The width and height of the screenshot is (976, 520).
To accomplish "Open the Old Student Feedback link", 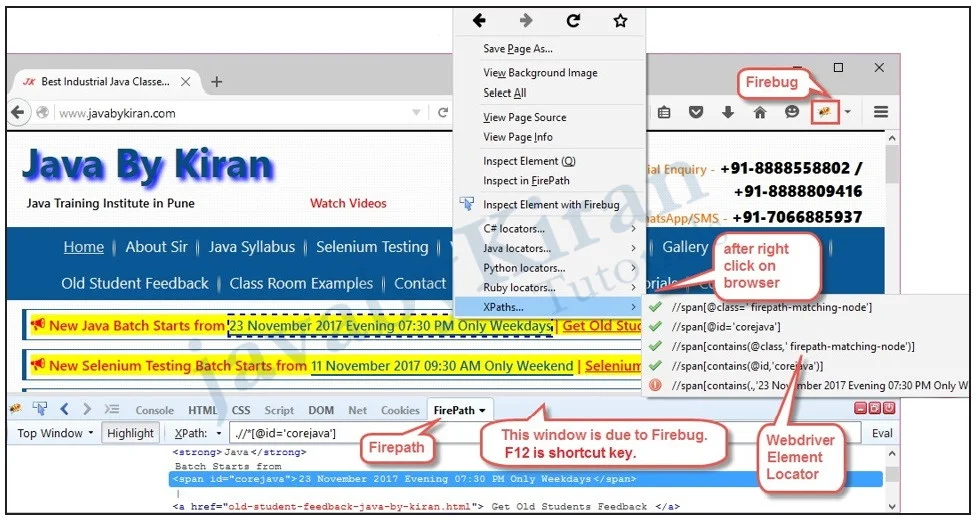I will click(x=135, y=283).
